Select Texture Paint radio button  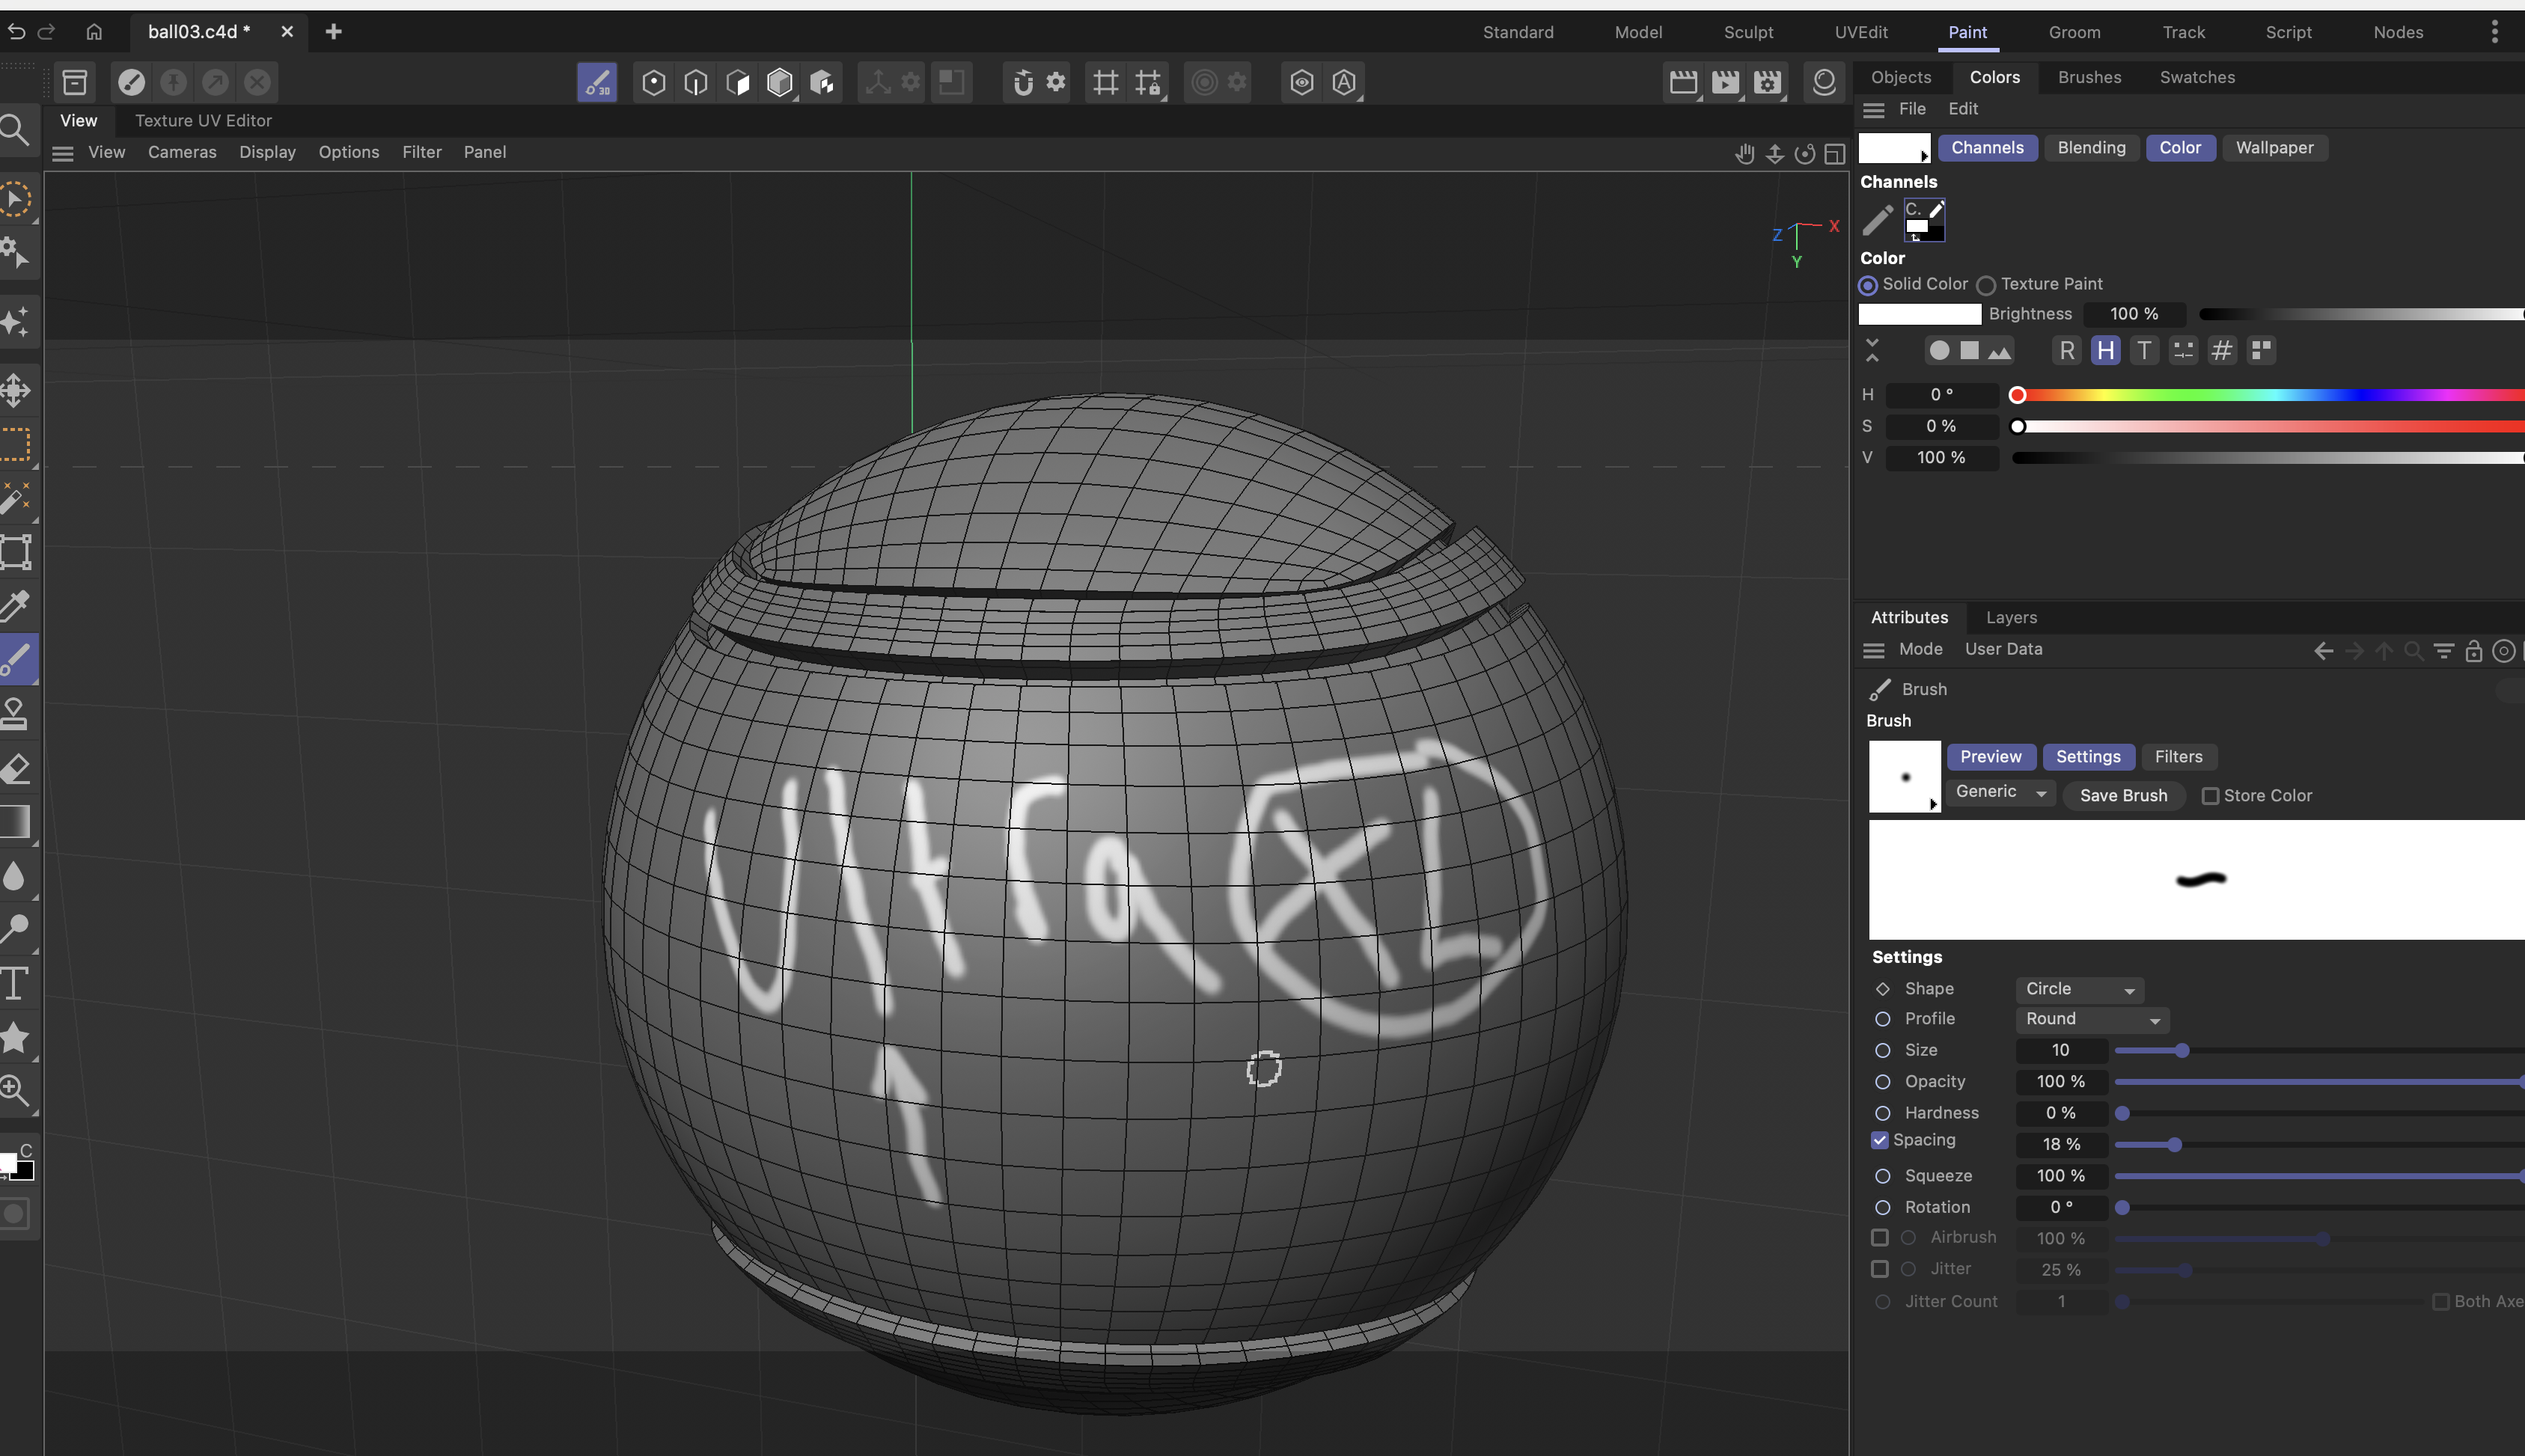1986,286
